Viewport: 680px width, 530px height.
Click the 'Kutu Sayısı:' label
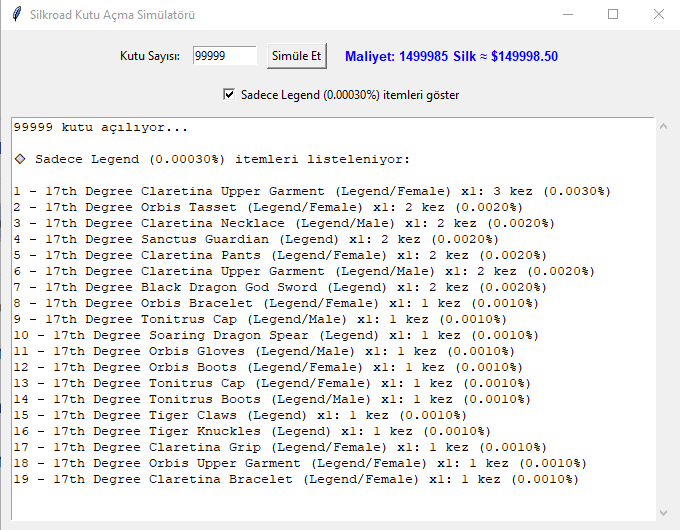tap(150, 57)
